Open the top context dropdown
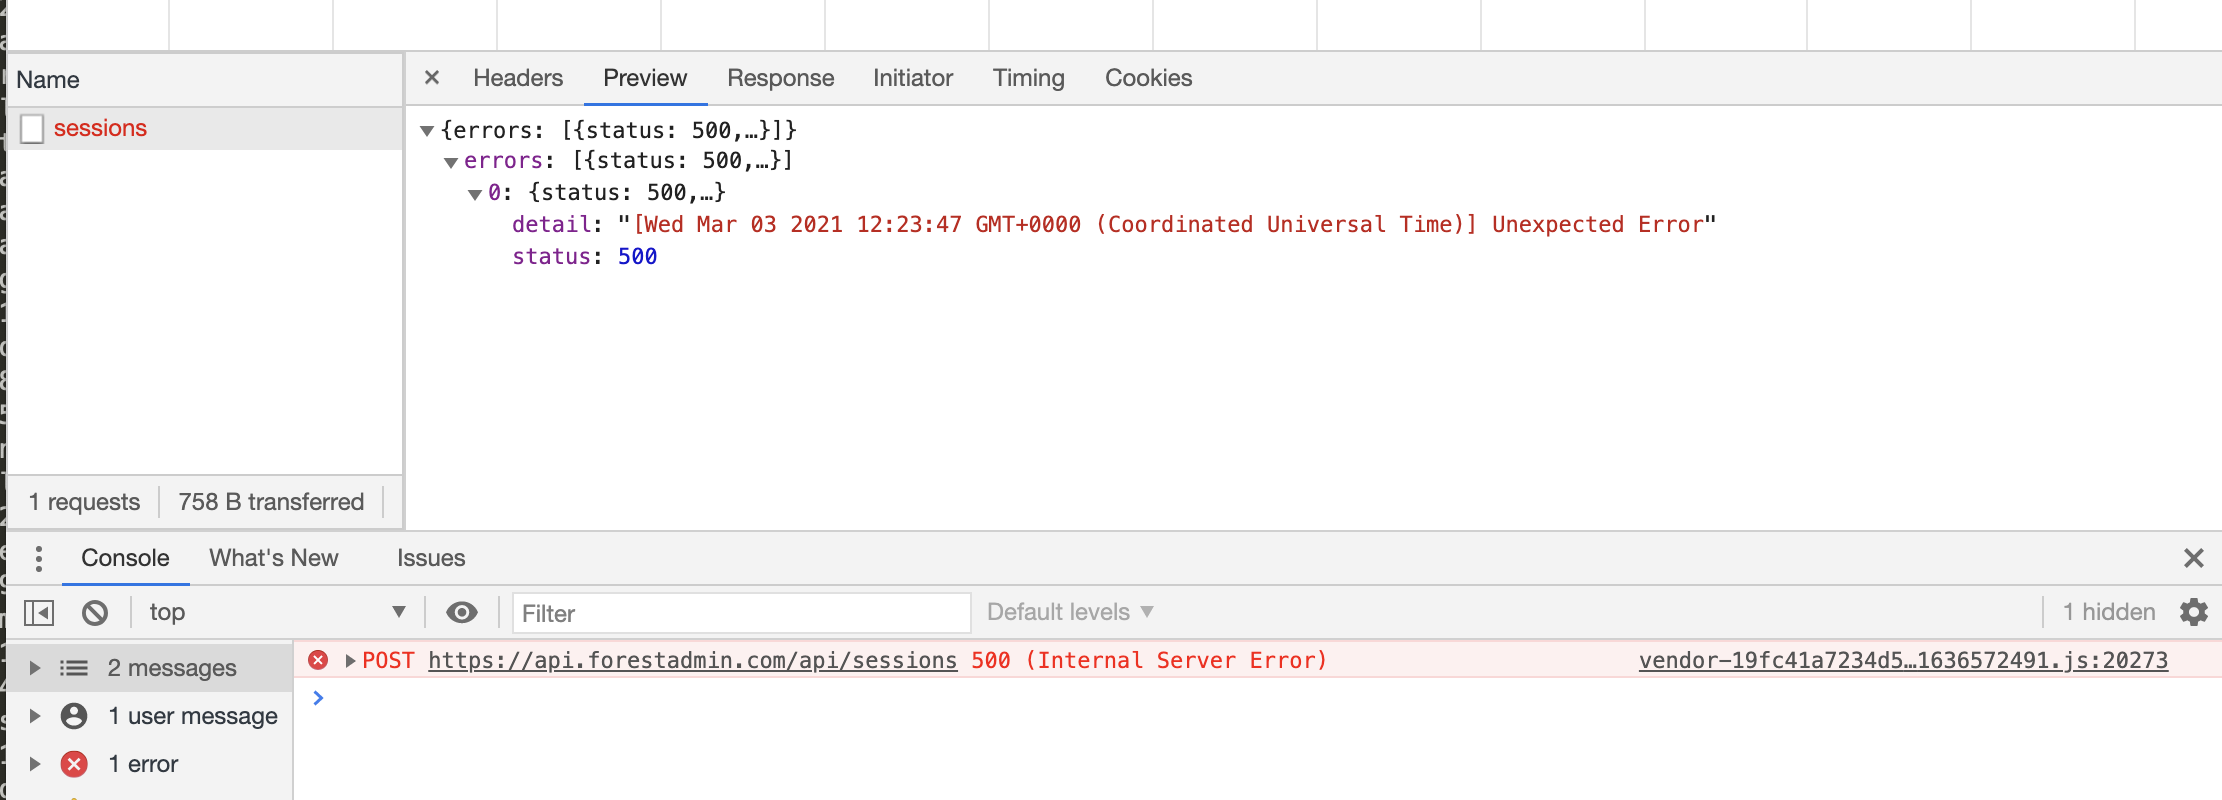 point(276,612)
